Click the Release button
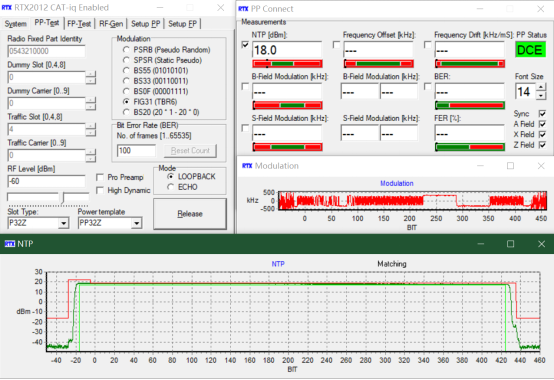 pos(190,214)
